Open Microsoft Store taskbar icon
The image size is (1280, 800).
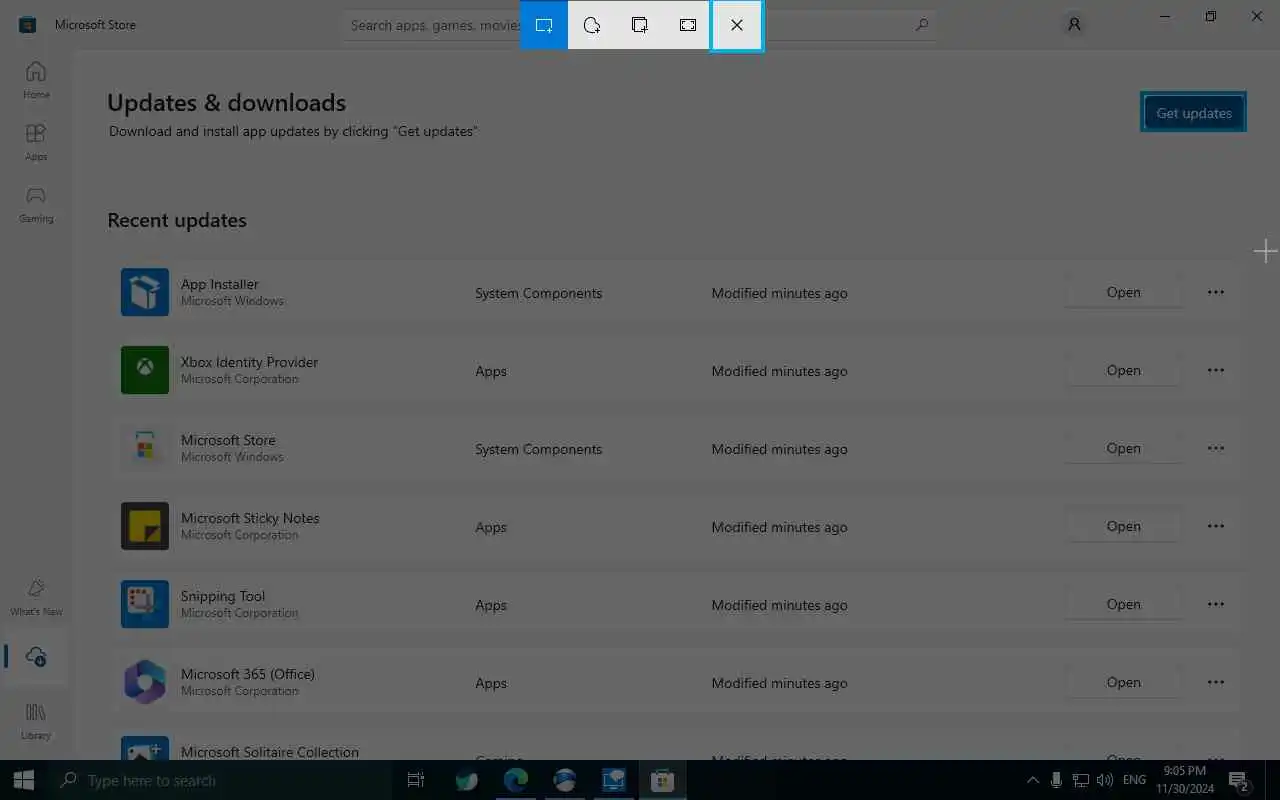pos(662,780)
